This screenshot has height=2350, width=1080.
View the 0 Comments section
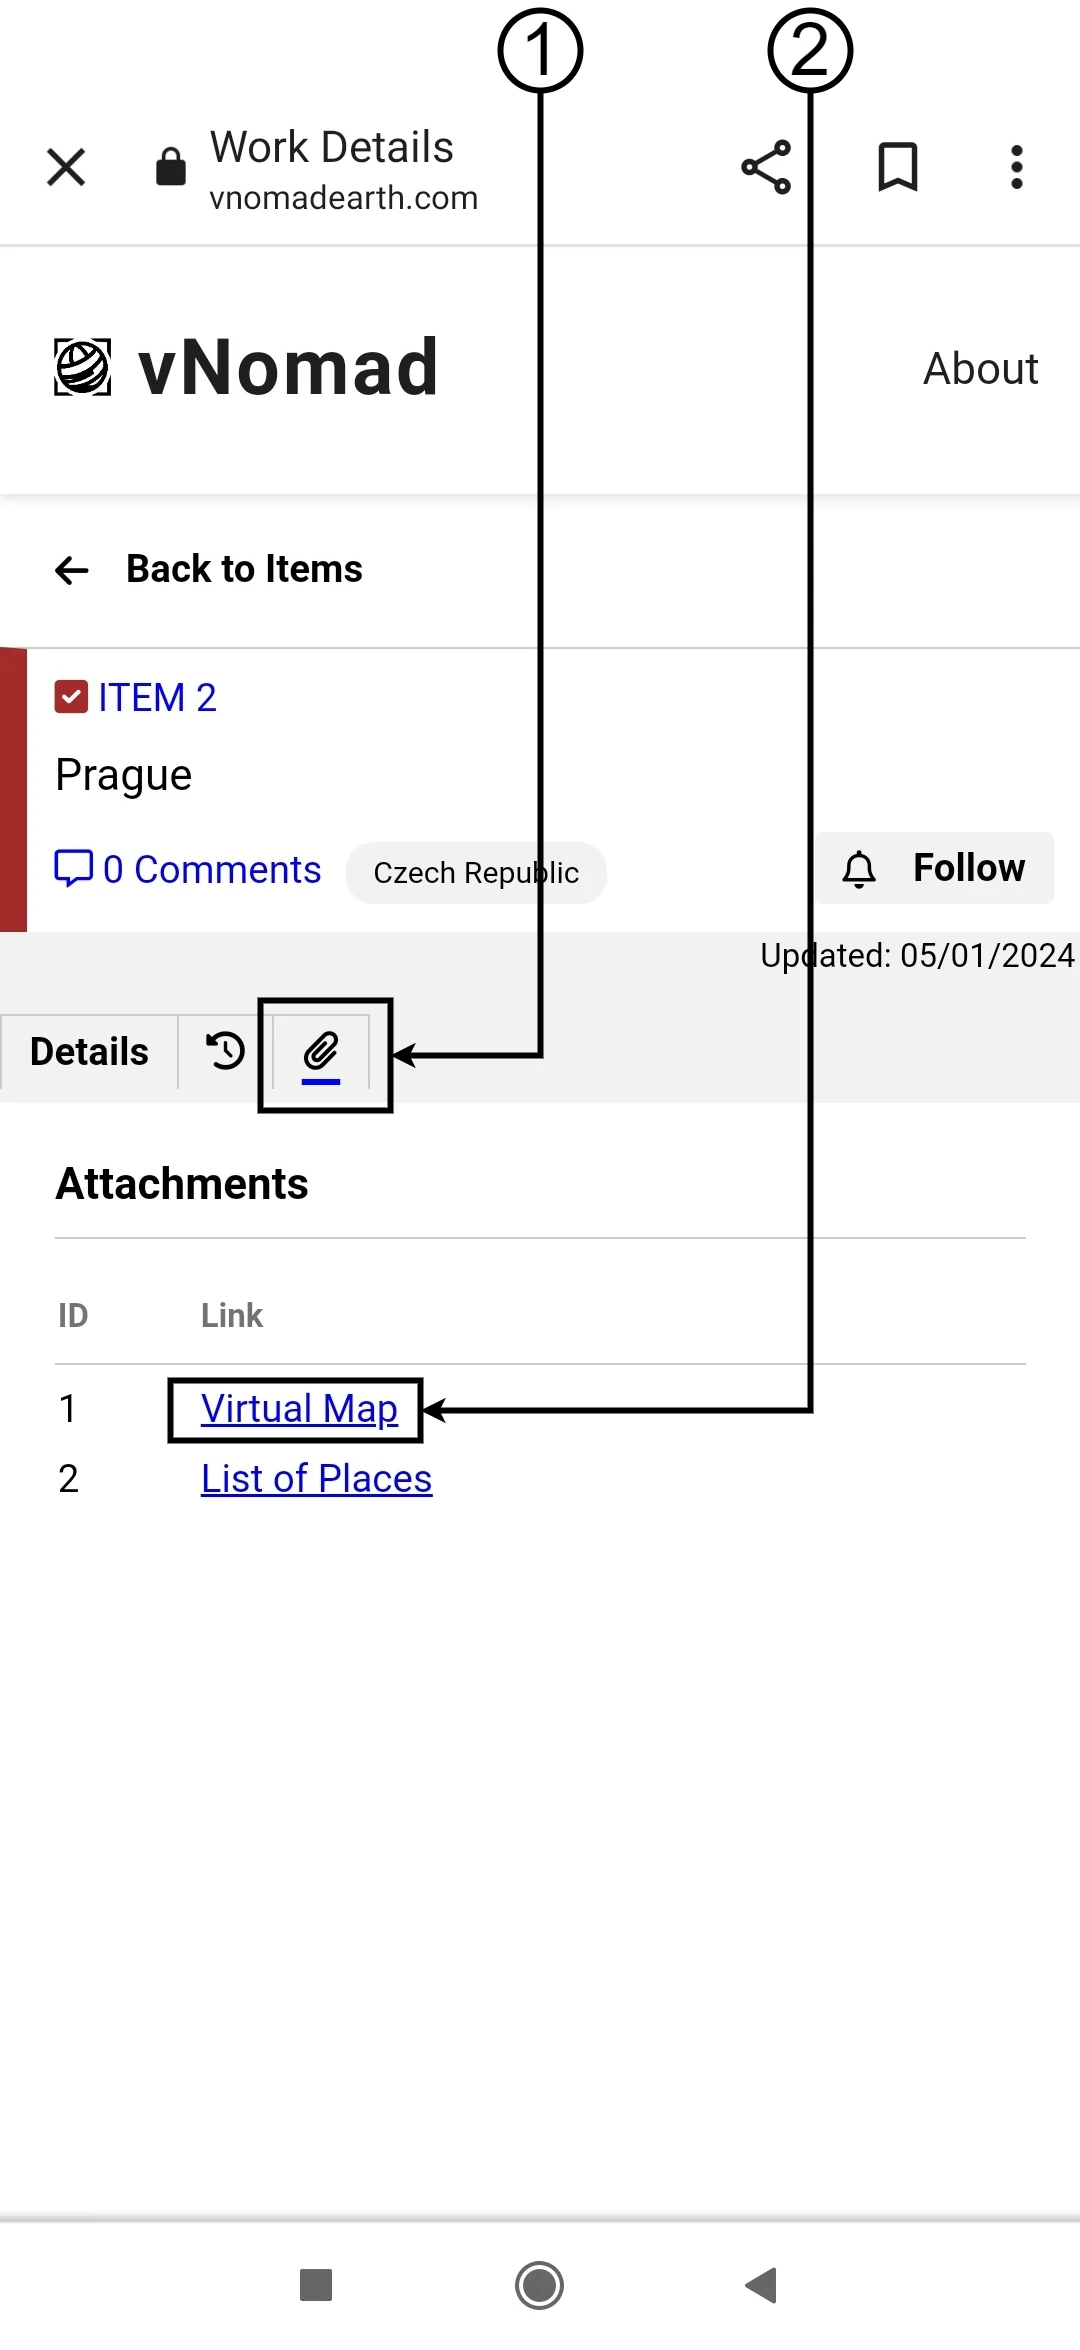click(x=188, y=869)
